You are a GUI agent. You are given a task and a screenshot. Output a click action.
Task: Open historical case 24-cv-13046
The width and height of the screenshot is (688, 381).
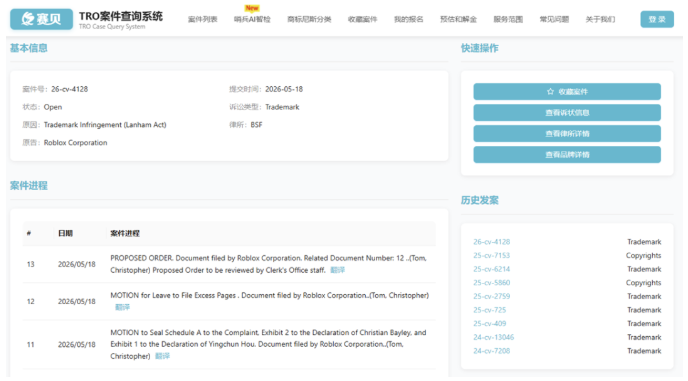[494, 337]
